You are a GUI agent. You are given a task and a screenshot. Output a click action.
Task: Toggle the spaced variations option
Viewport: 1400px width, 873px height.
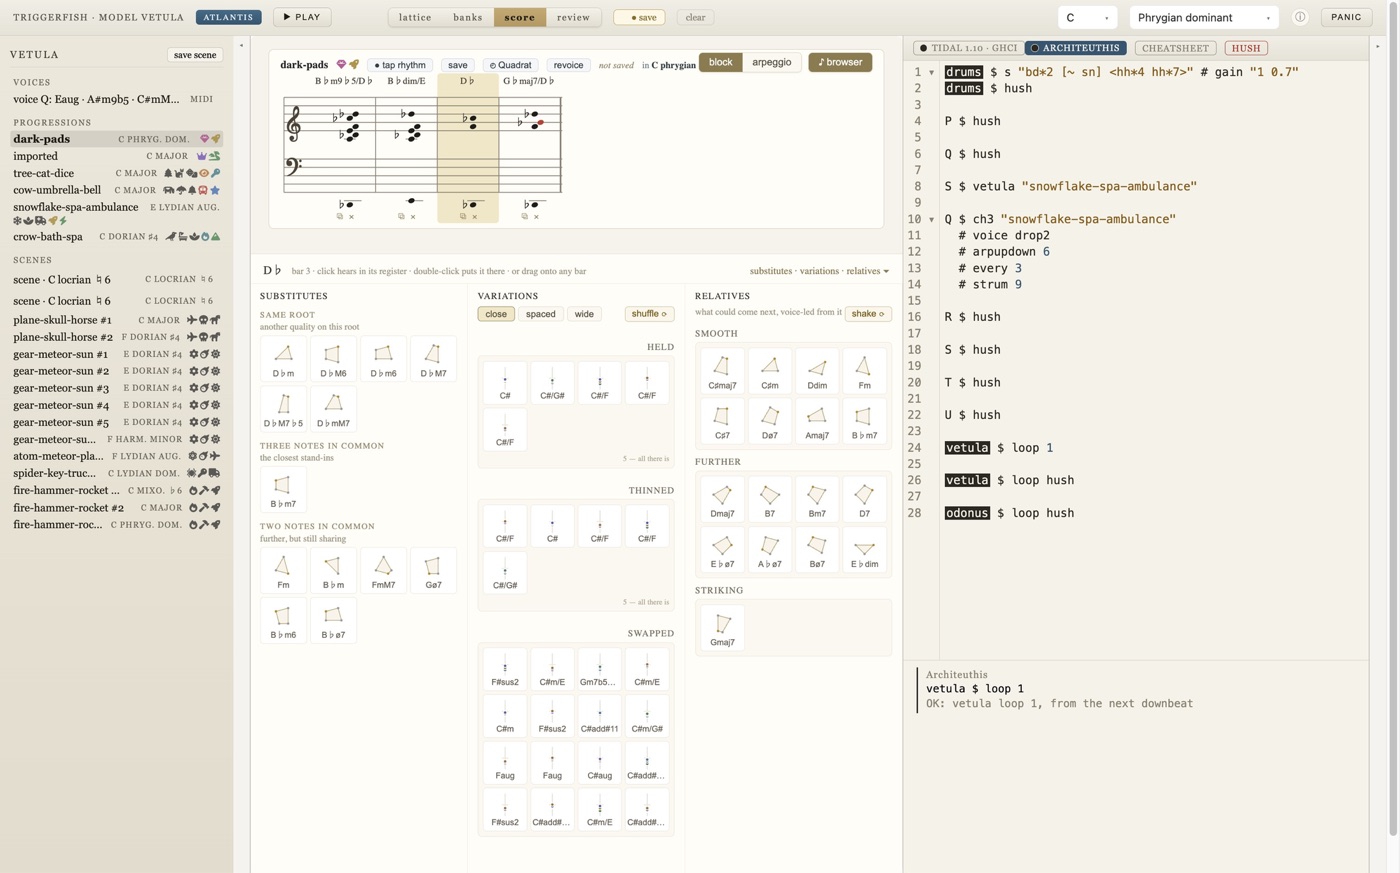coord(540,314)
